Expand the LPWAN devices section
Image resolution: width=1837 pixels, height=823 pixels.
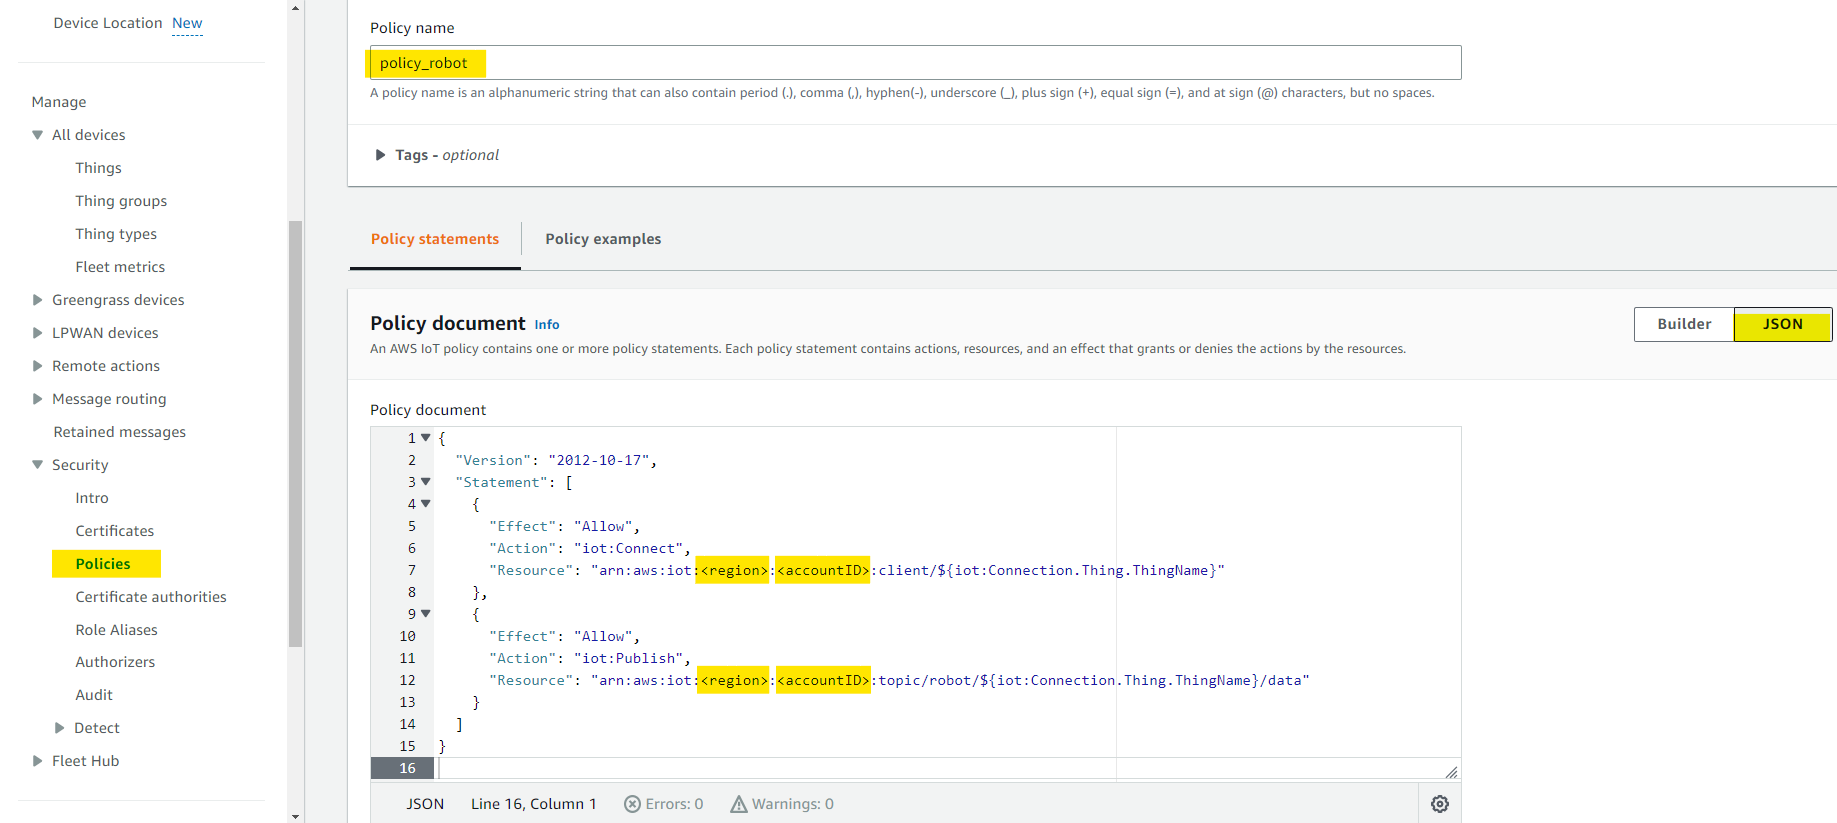tap(37, 333)
